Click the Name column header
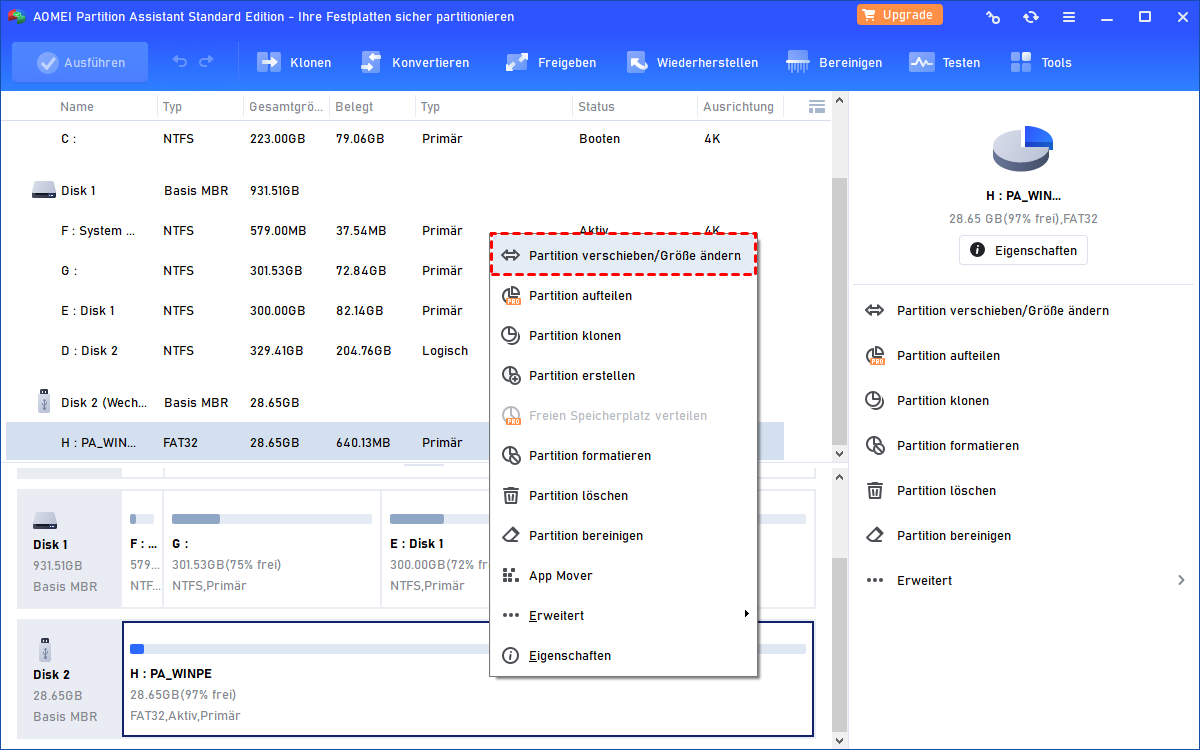This screenshot has height=750, width=1200. click(x=77, y=106)
